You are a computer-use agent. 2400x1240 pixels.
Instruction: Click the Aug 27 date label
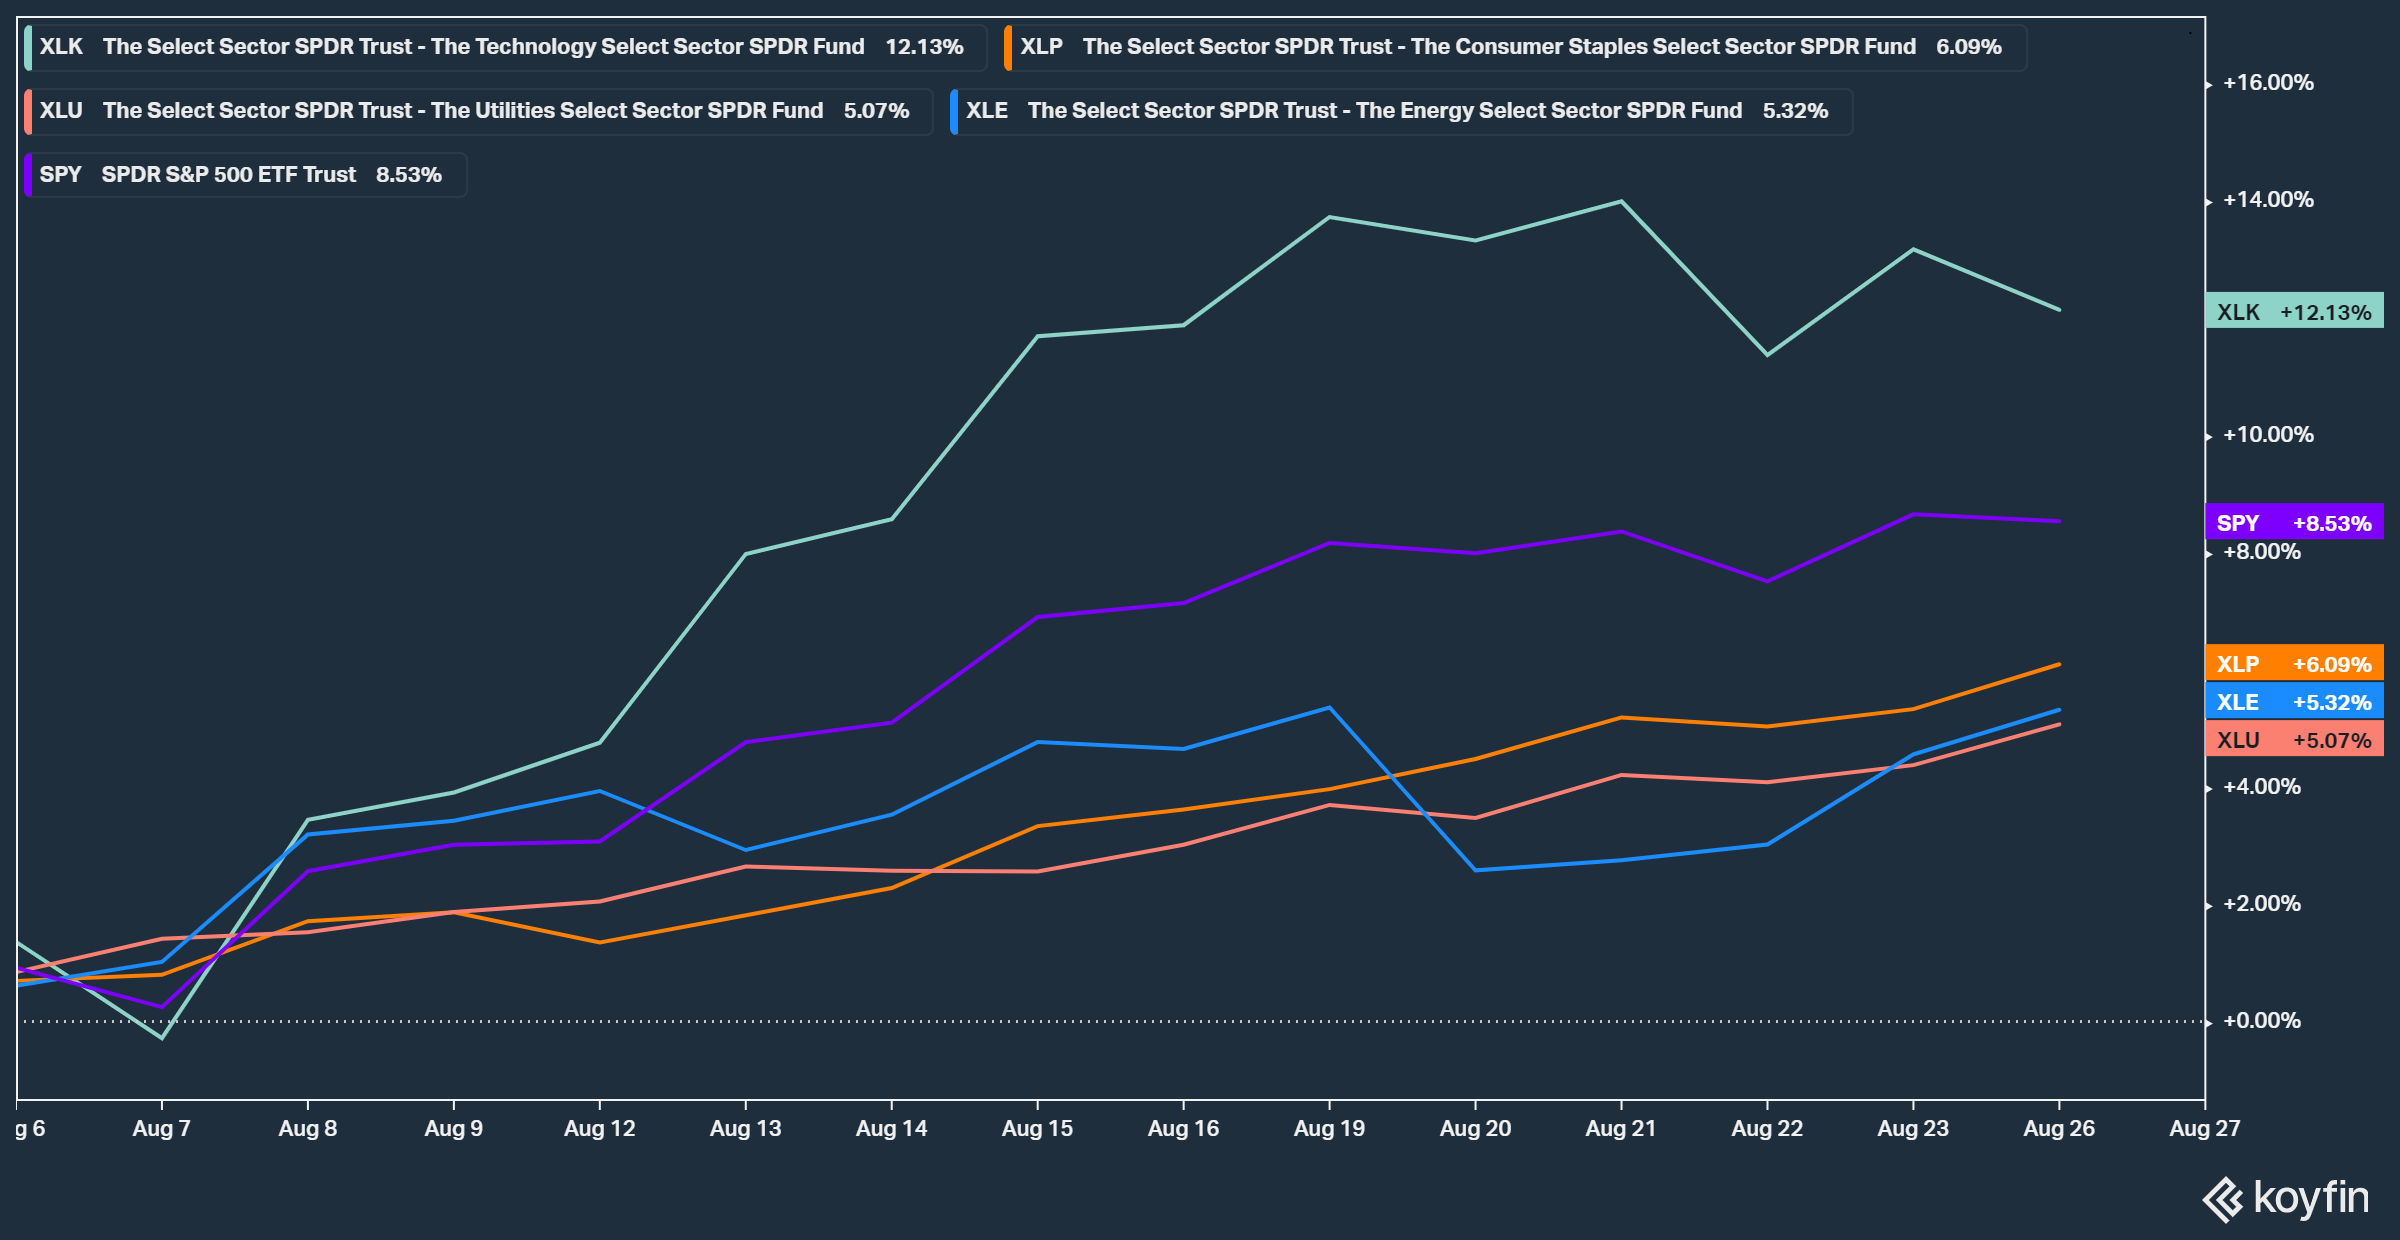[x=2205, y=1129]
